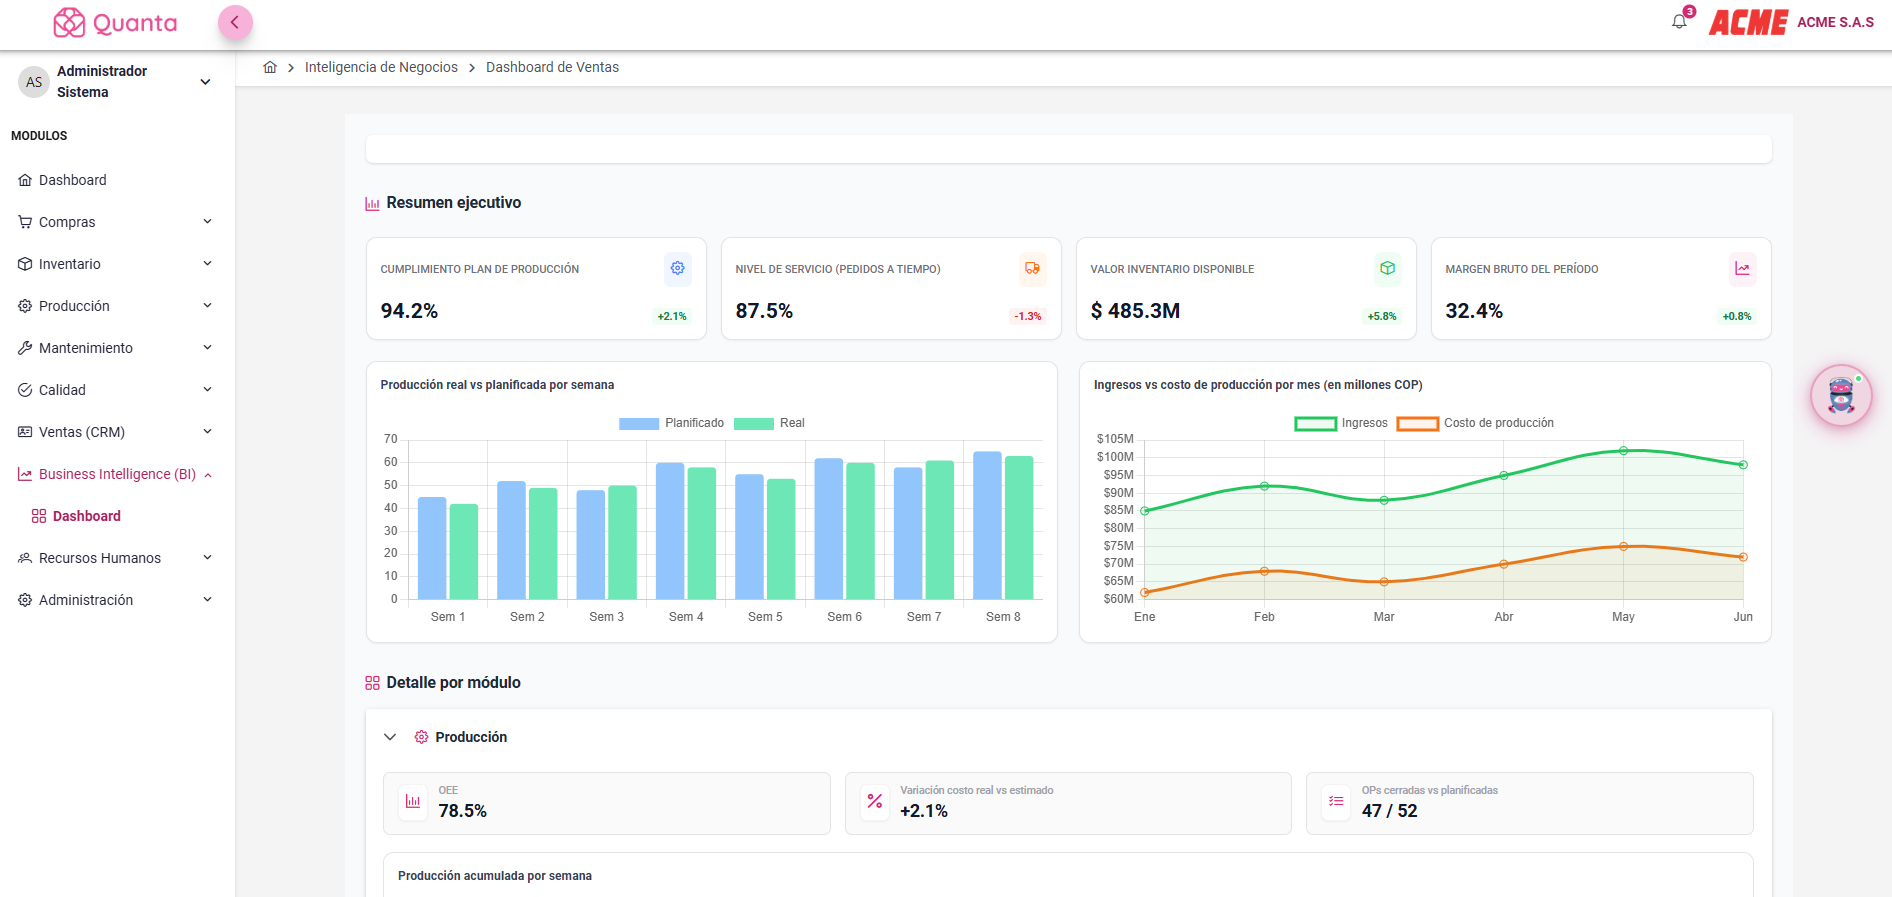The image size is (1892, 897).
Task: Click the Producción gear icon in sidebar
Action: pos(25,306)
